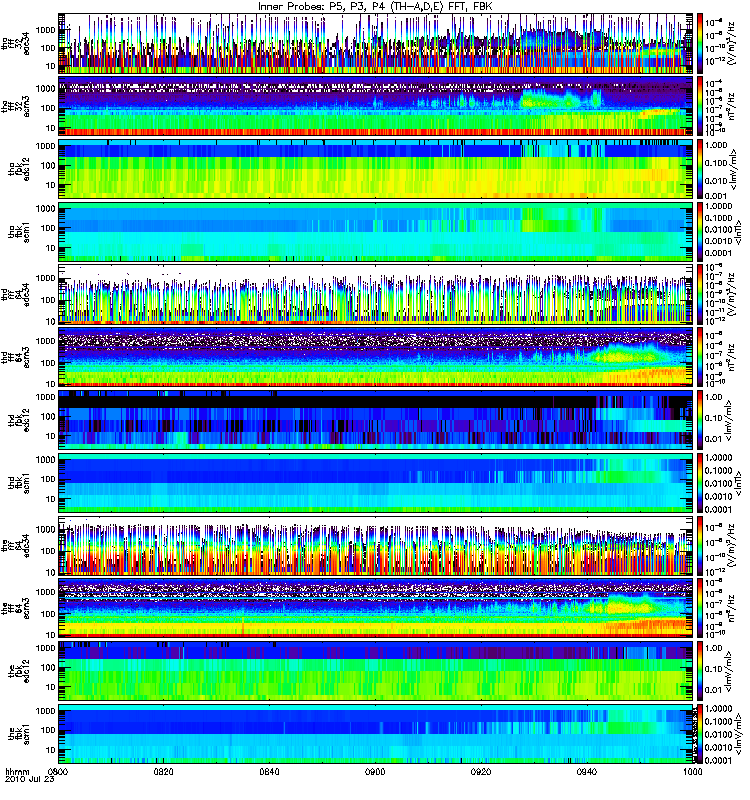This screenshot has width=750, height=800.
Task: Select the the fff 64 scm3 spectrogram panel
Action: [376, 608]
